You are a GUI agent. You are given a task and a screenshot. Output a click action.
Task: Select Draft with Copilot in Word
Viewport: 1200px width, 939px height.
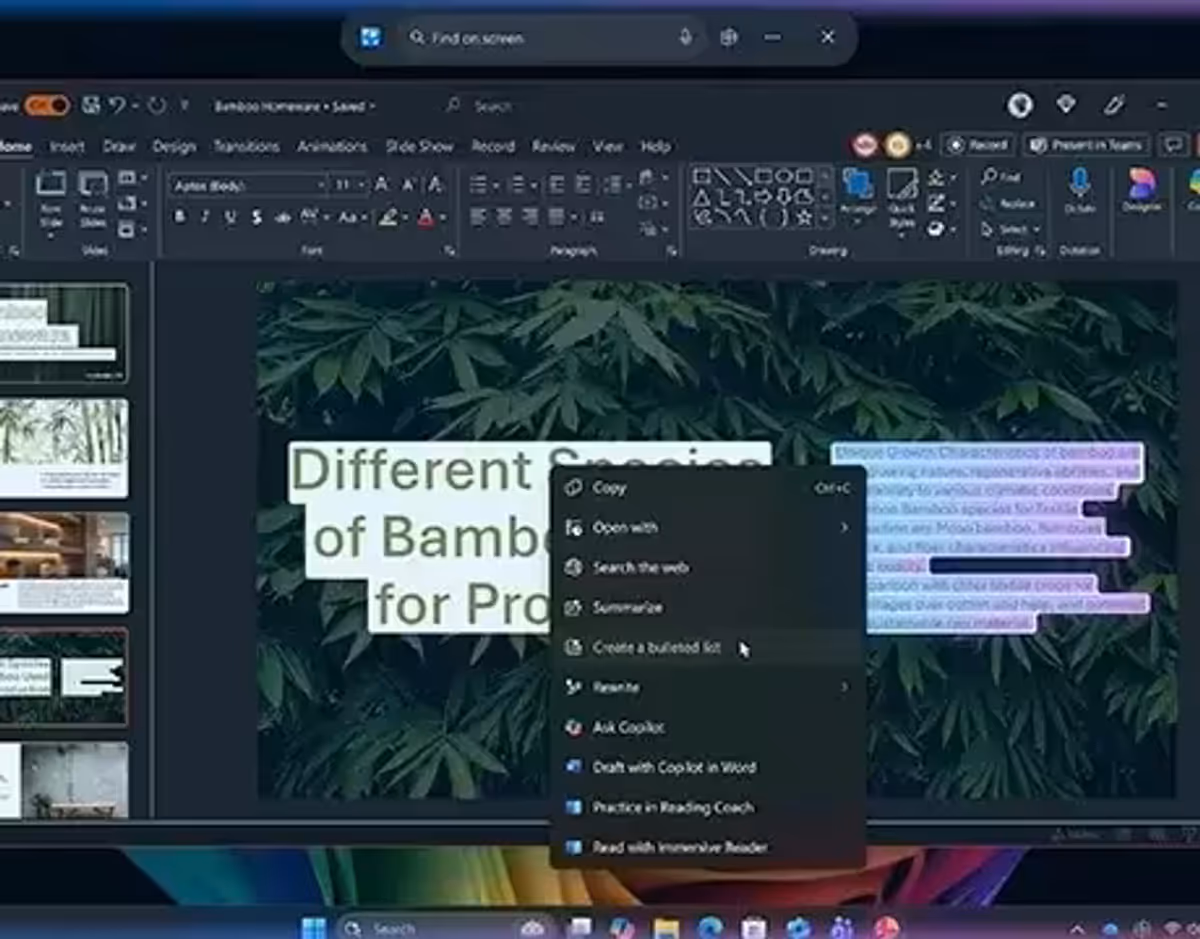[707, 768]
